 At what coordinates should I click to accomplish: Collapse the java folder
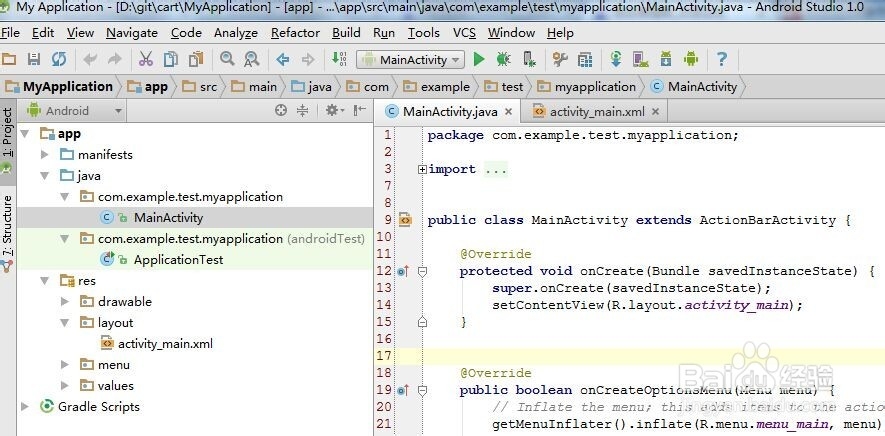(45, 176)
